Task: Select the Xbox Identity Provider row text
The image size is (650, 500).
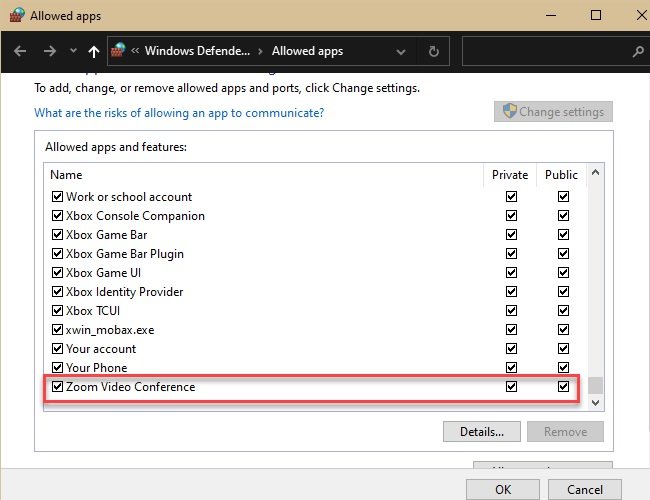Action: [124, 292]
